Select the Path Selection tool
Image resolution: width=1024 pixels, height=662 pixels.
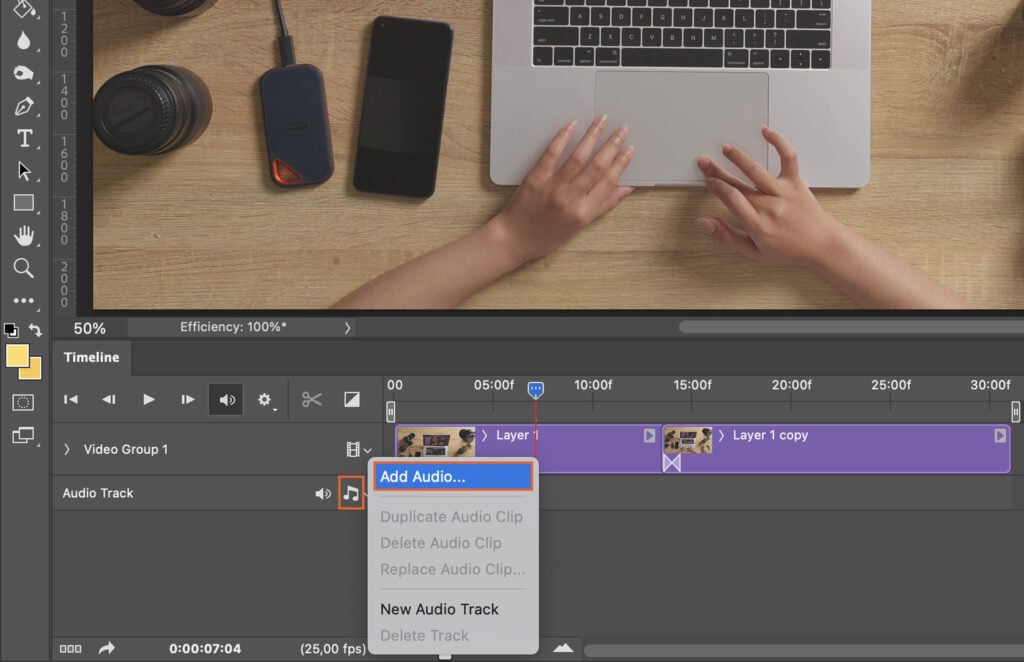coord(25,170)
